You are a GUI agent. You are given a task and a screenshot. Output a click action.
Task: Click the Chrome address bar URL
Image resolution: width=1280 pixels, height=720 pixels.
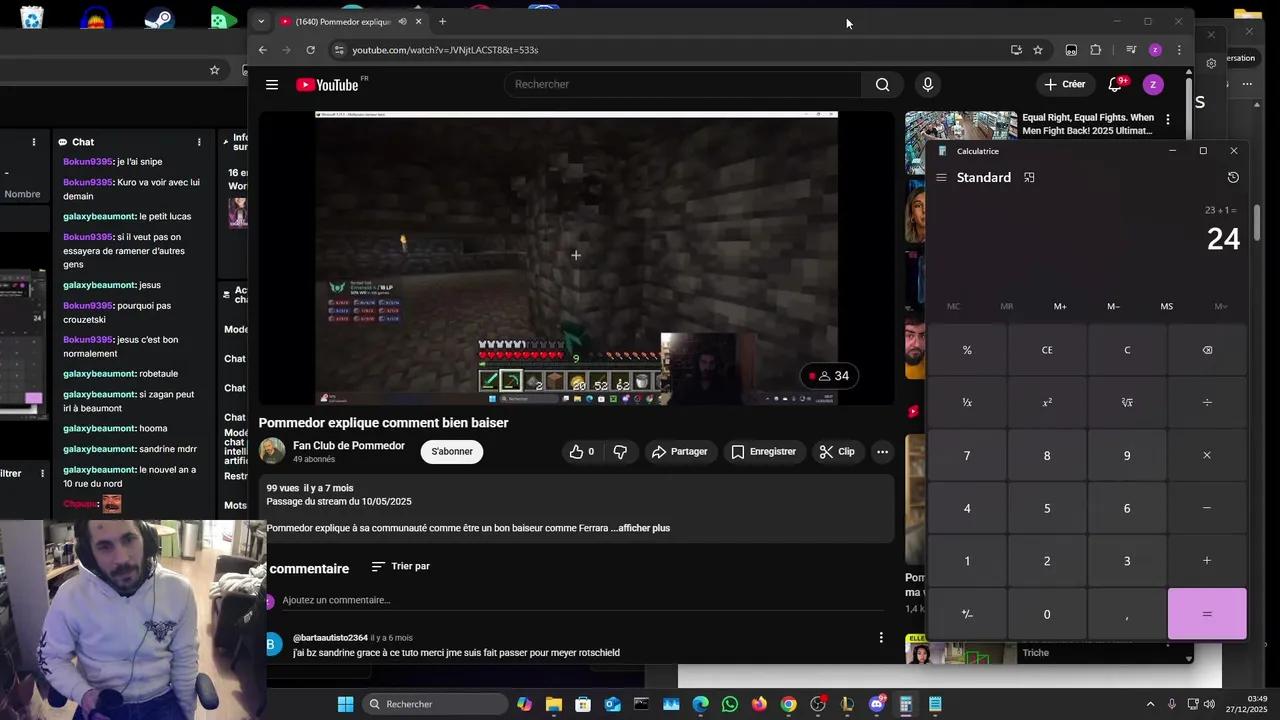pos(445,50)
